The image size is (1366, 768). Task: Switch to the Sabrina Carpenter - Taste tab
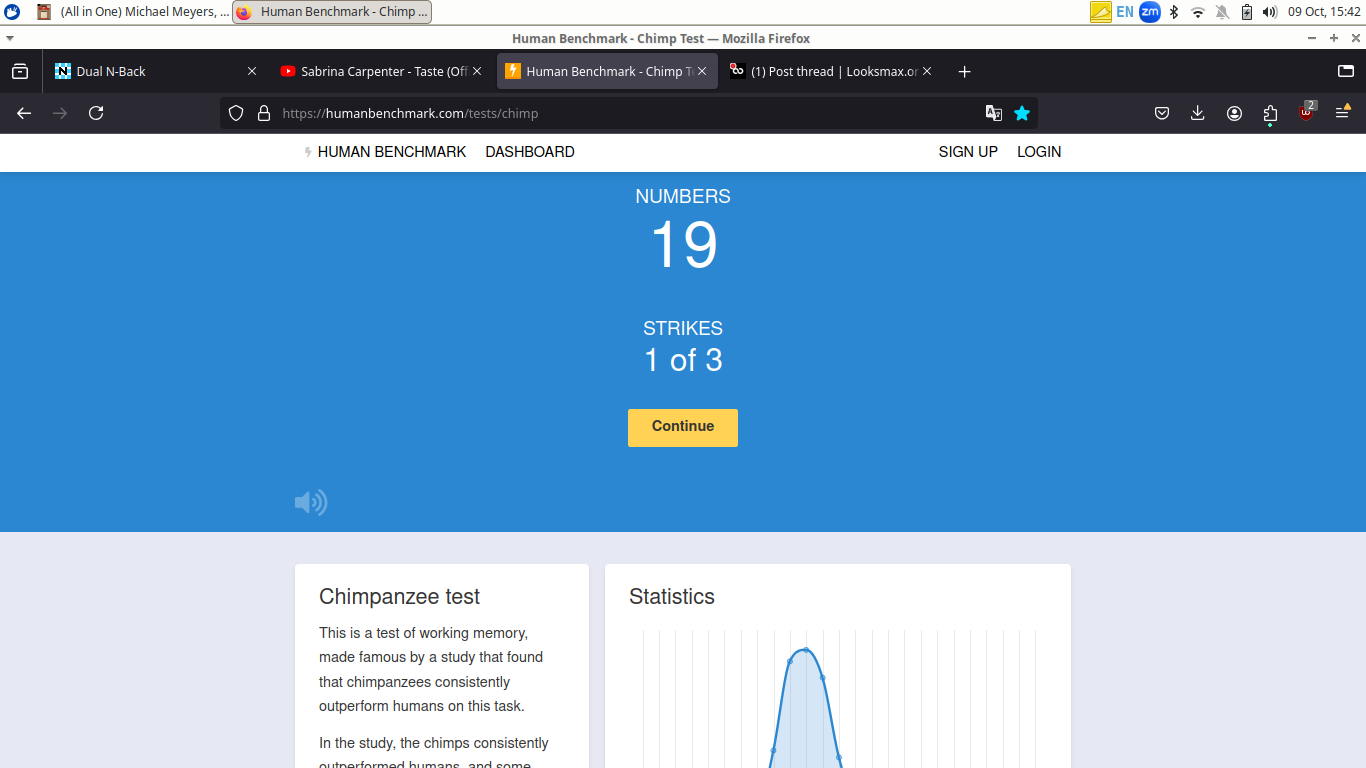coord(382,71)
